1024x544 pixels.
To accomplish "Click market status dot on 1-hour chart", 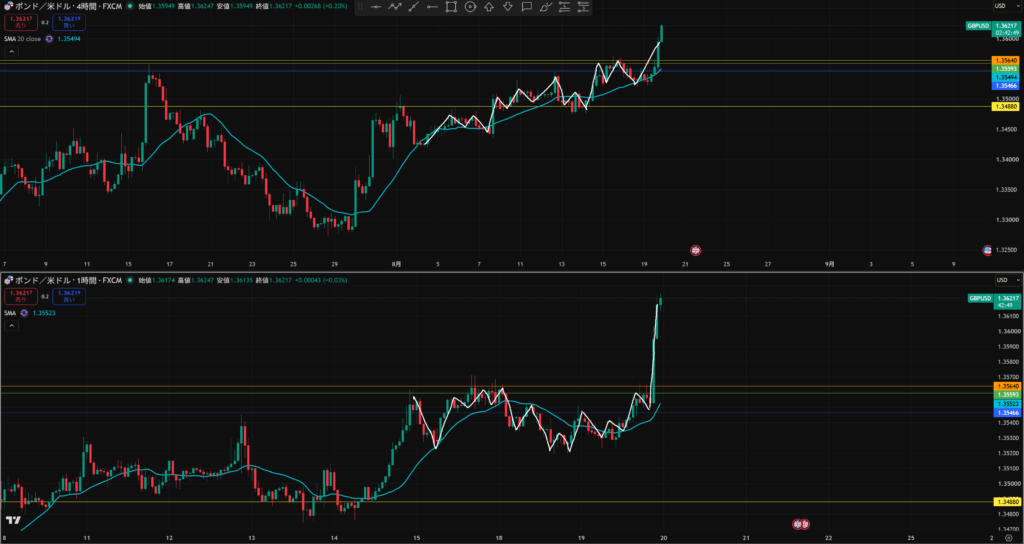I will click(130, 280).
